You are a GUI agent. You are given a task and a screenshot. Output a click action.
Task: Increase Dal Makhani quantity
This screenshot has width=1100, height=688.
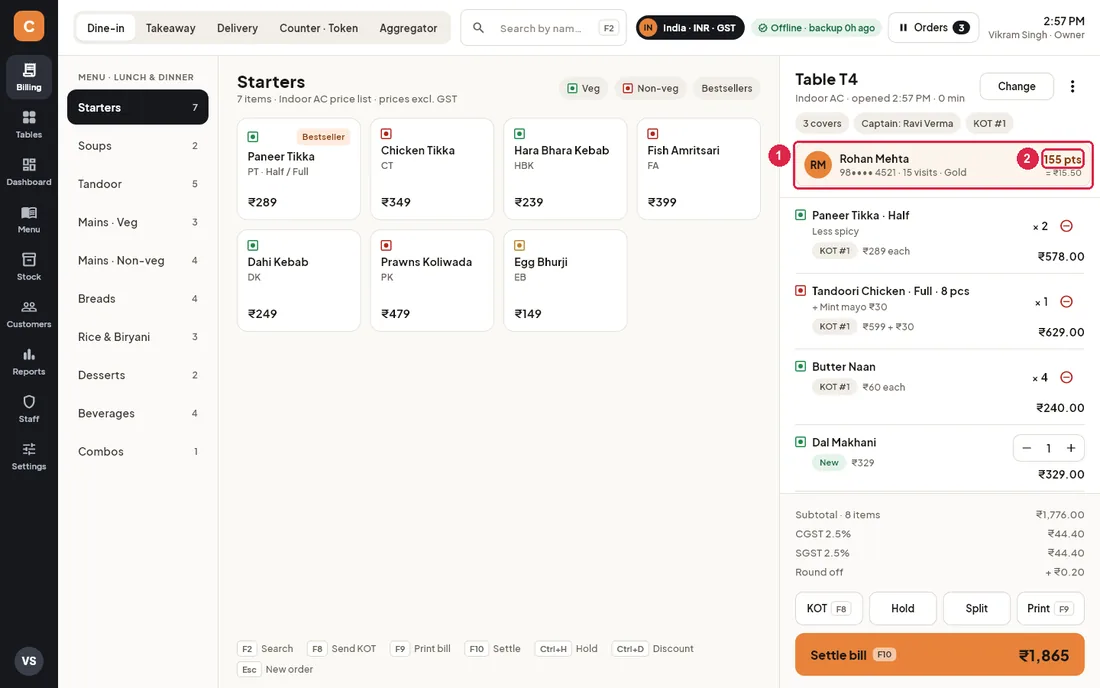point(1071,448)
